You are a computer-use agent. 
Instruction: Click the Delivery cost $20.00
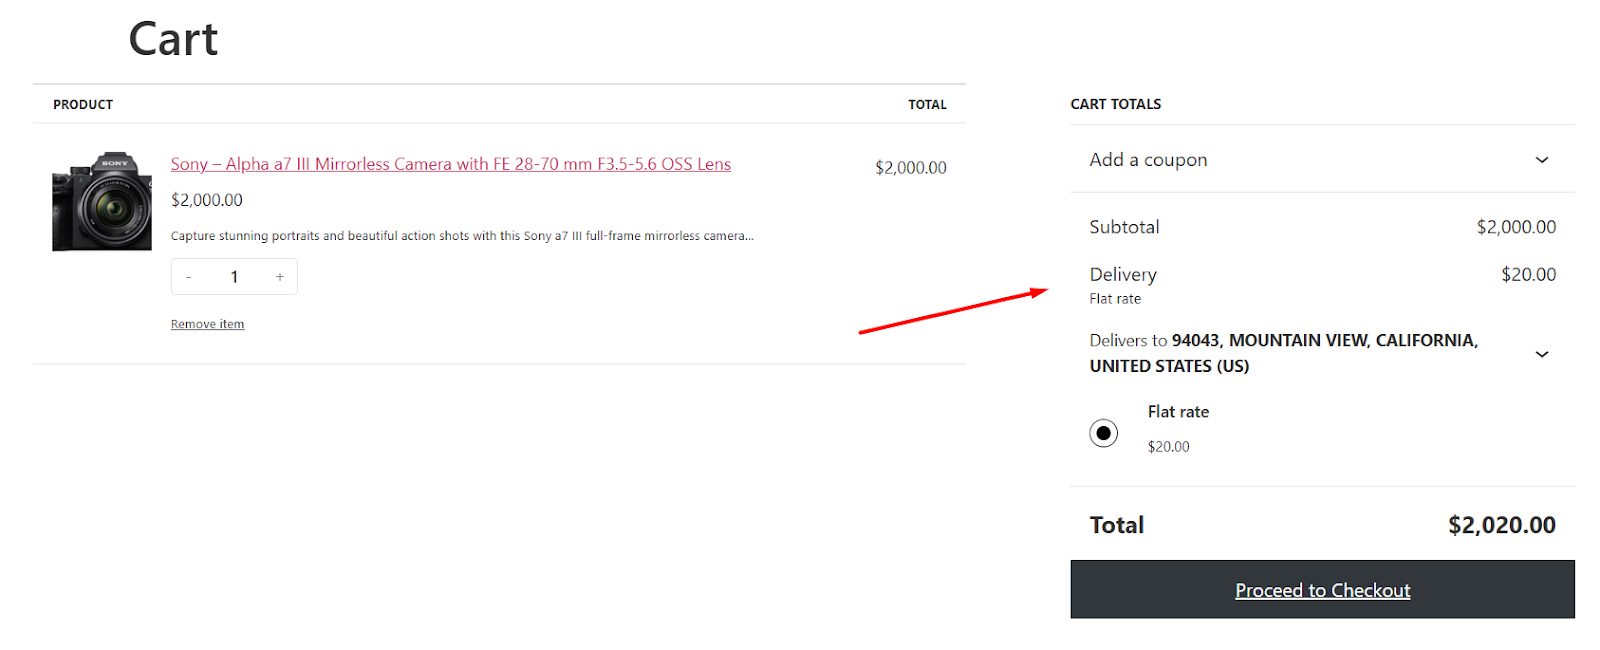(x=1528, y=274)
